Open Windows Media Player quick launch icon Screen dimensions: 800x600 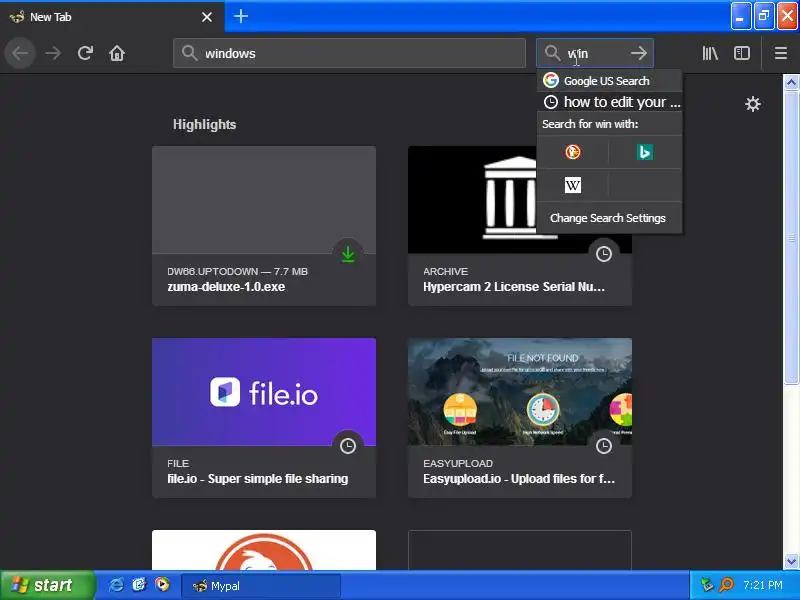tap(162, 585)
